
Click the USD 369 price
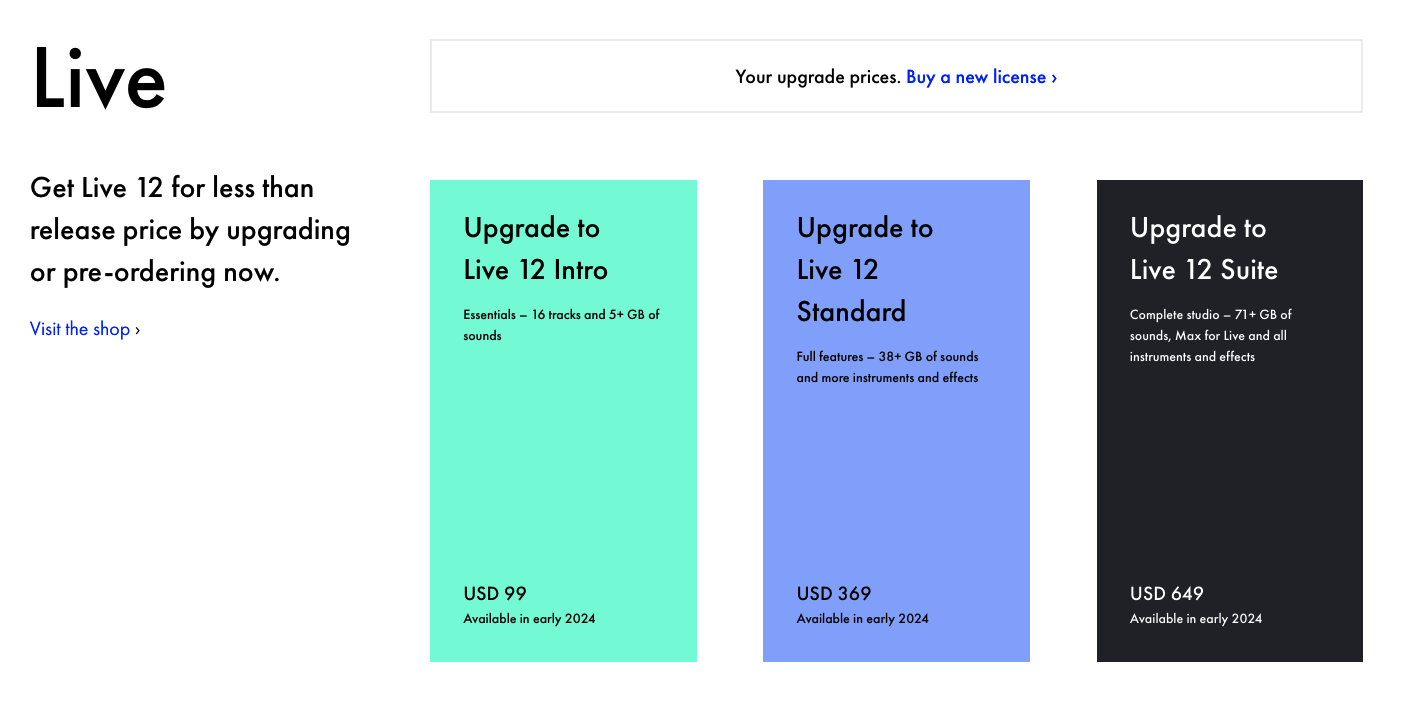(x=833, y=593)
